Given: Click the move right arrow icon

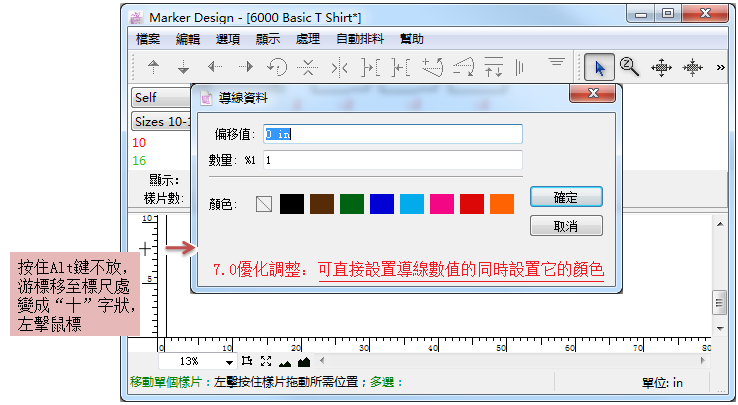Looking at the screenshot, I should coord(246,68).
